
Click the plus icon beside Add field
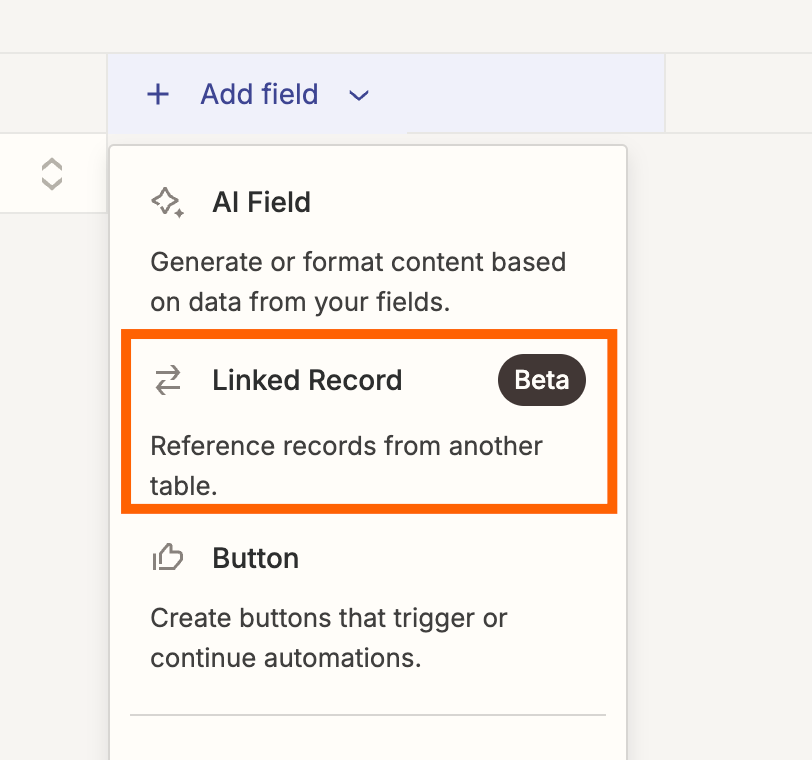[x=158, y=95]
